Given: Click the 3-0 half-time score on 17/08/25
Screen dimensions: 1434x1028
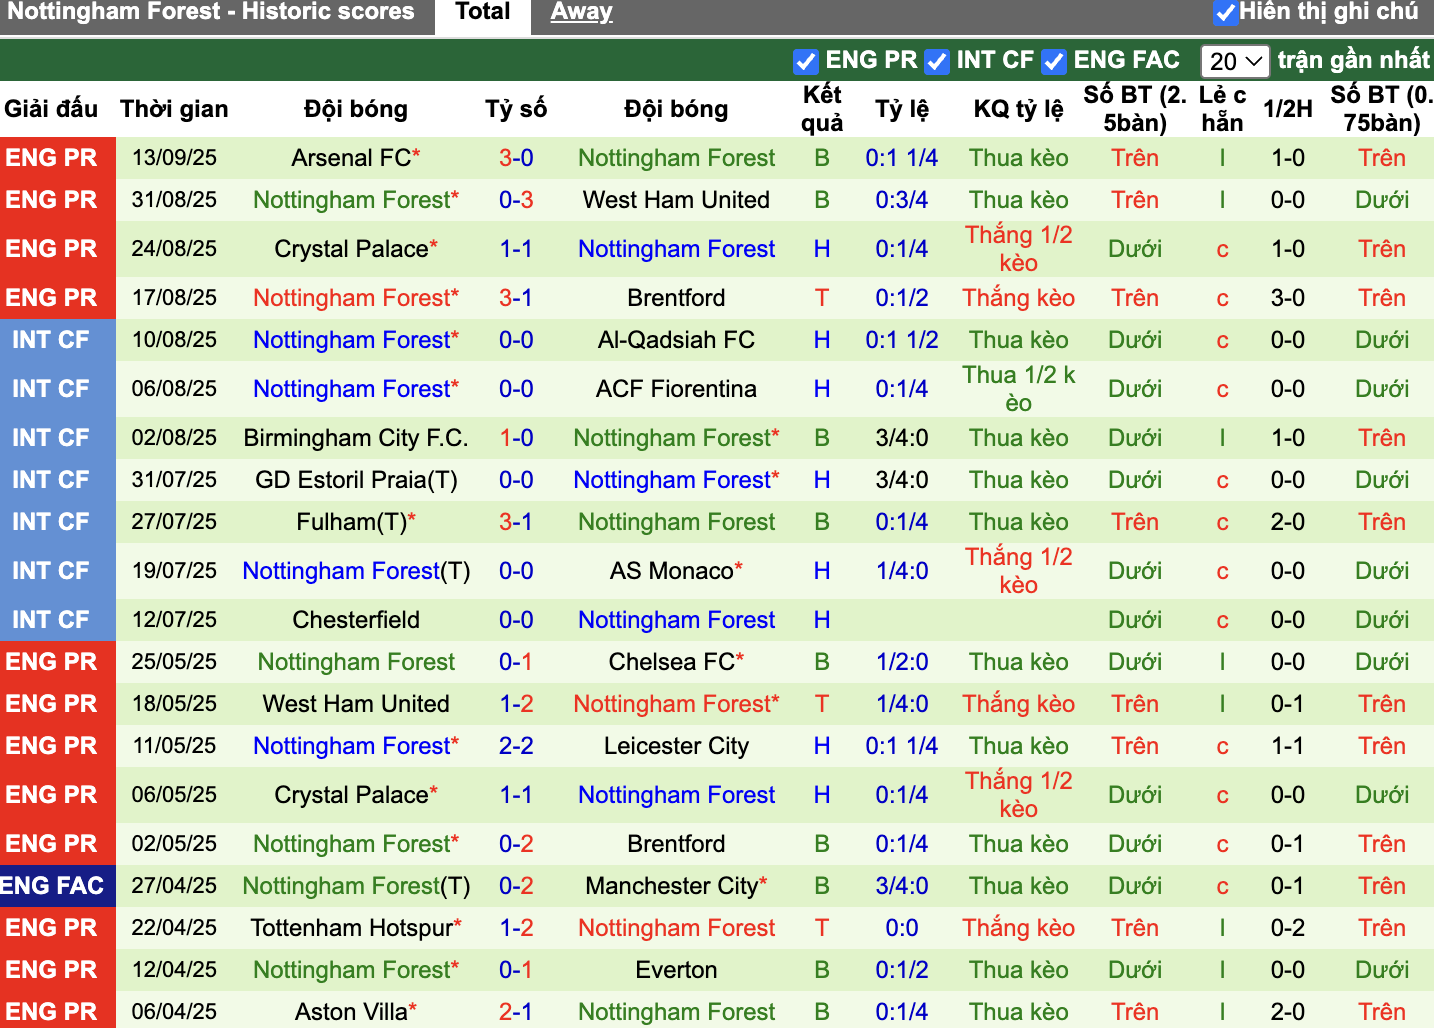Looking at the screenshot, I should coord(1288,298).
